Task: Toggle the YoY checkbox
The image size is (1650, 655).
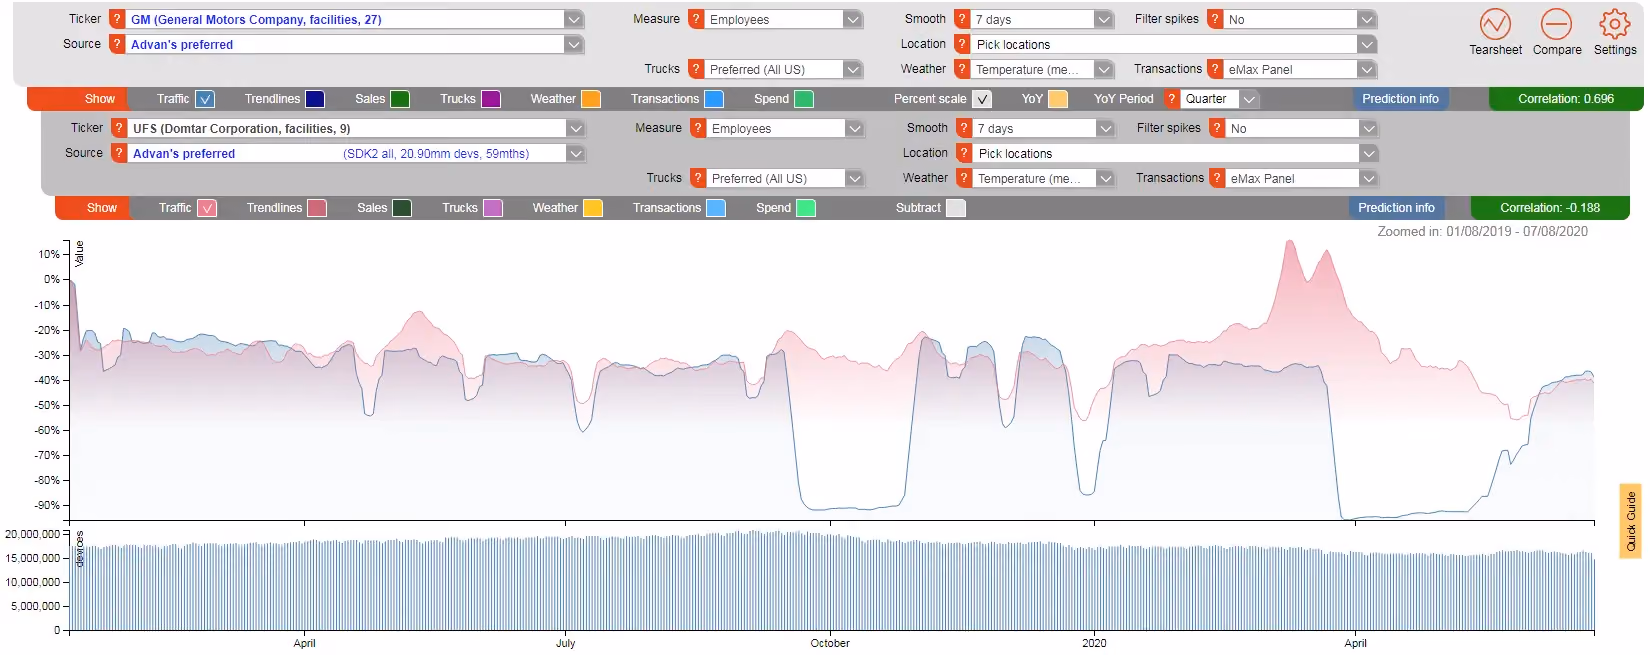Action: 1058,99
